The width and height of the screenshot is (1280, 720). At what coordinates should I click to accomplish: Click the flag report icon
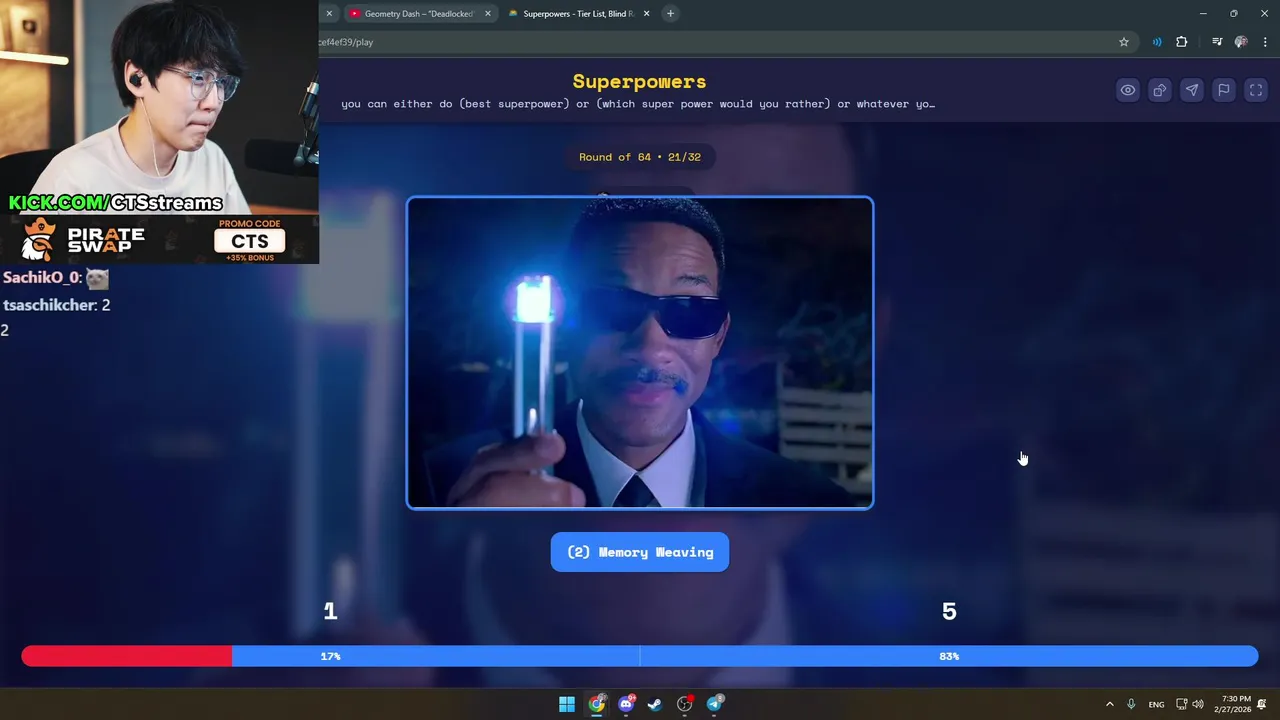(x=1224, y=90)
